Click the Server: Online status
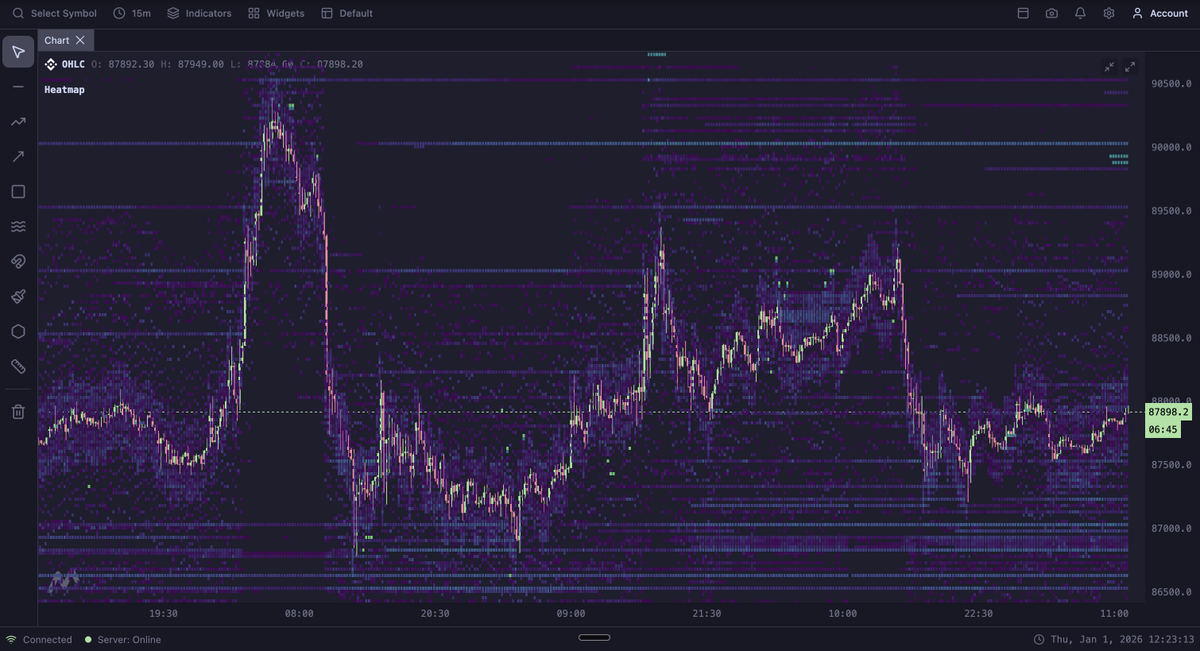The image size is (1200, 651). tap(122, 640)
